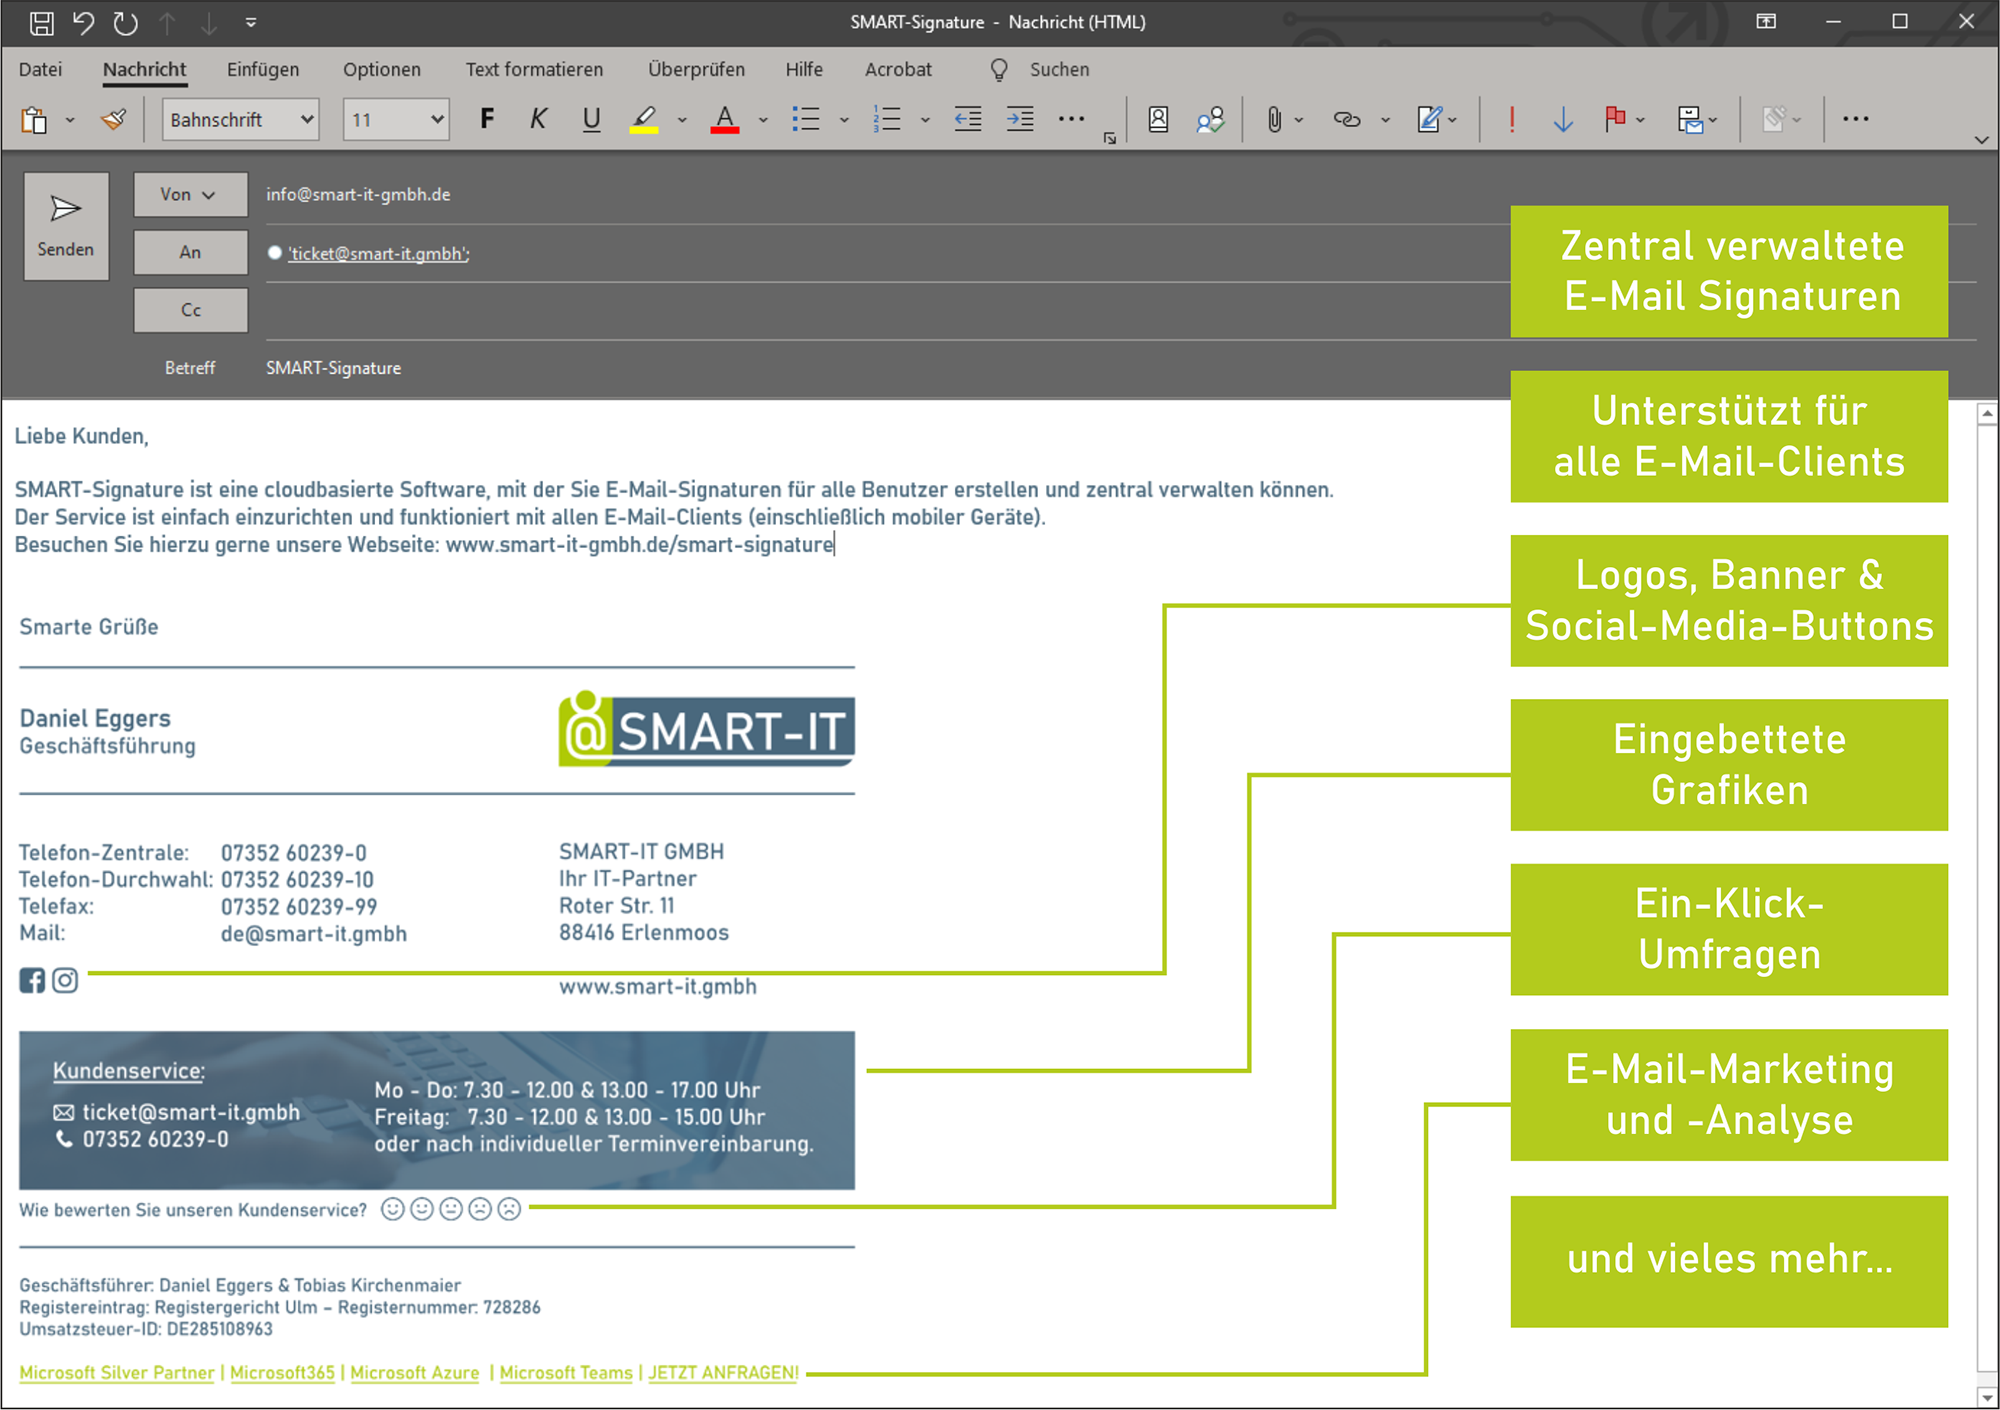This screenshot has width=2000, height=1410.
Task: Insert a signature with the pen icon
Action: tap(1430, 120)
